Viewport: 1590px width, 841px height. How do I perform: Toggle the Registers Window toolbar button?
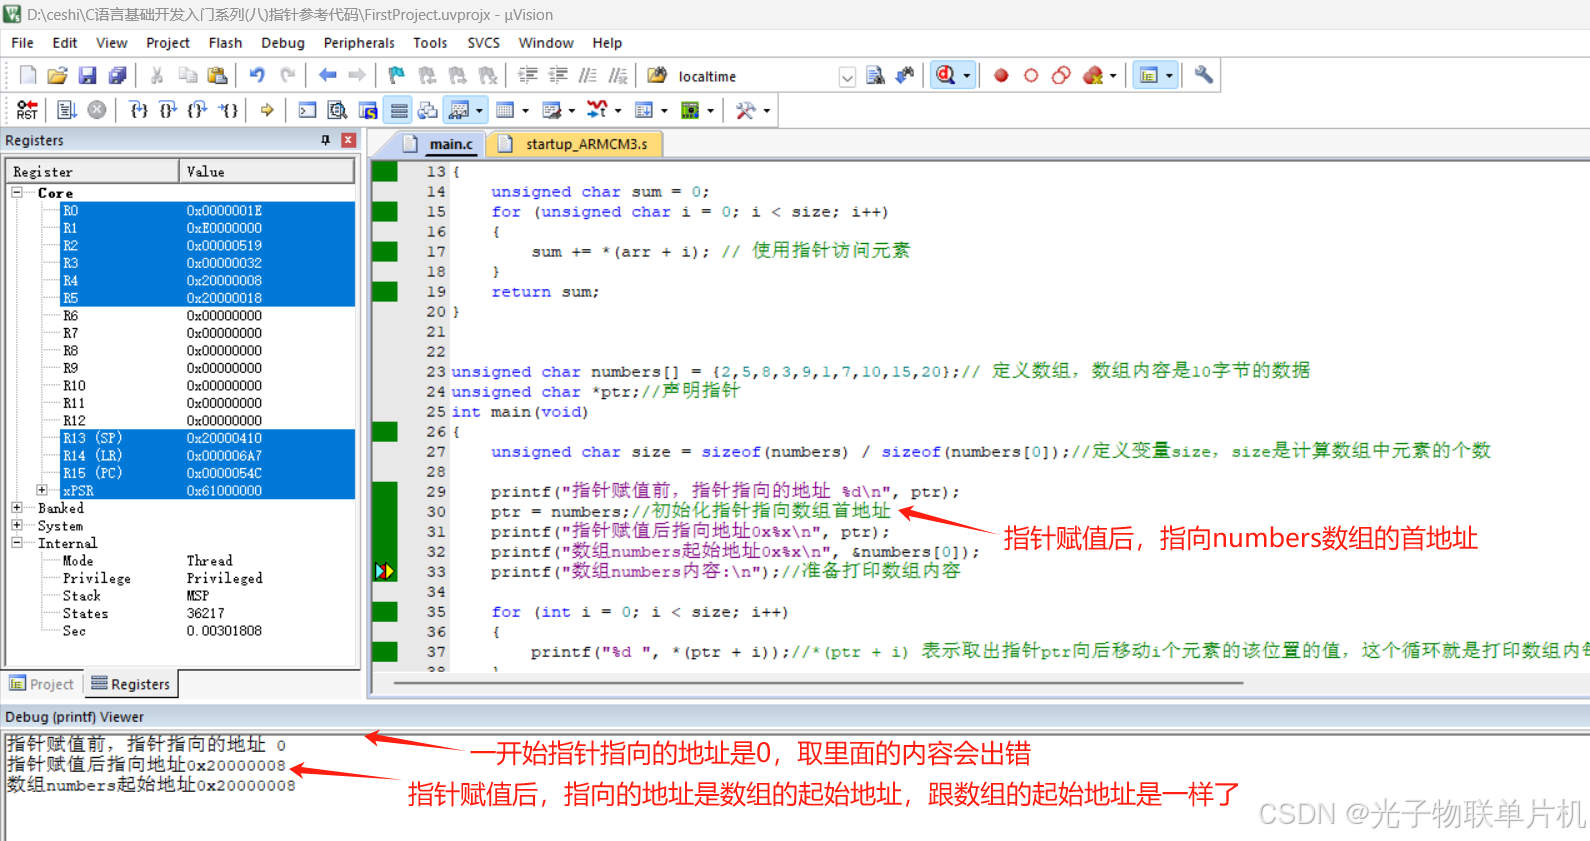point(399,110)
